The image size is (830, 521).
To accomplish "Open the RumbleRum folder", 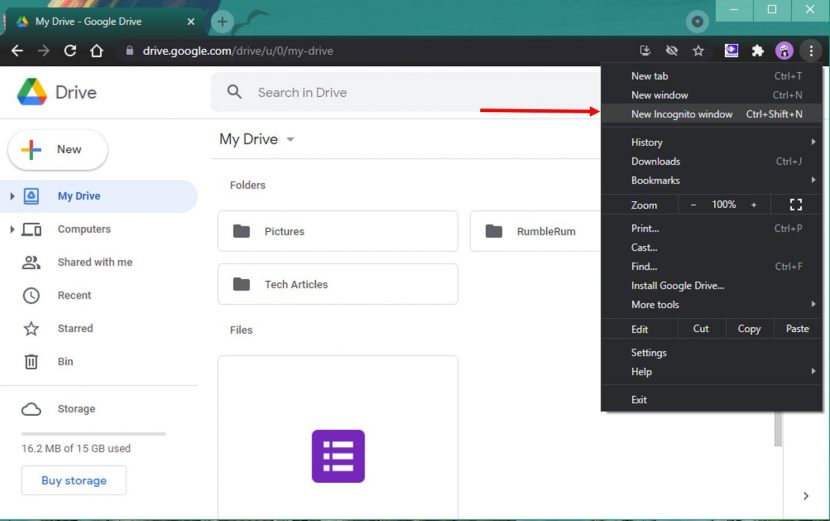I will pos(536,231).
